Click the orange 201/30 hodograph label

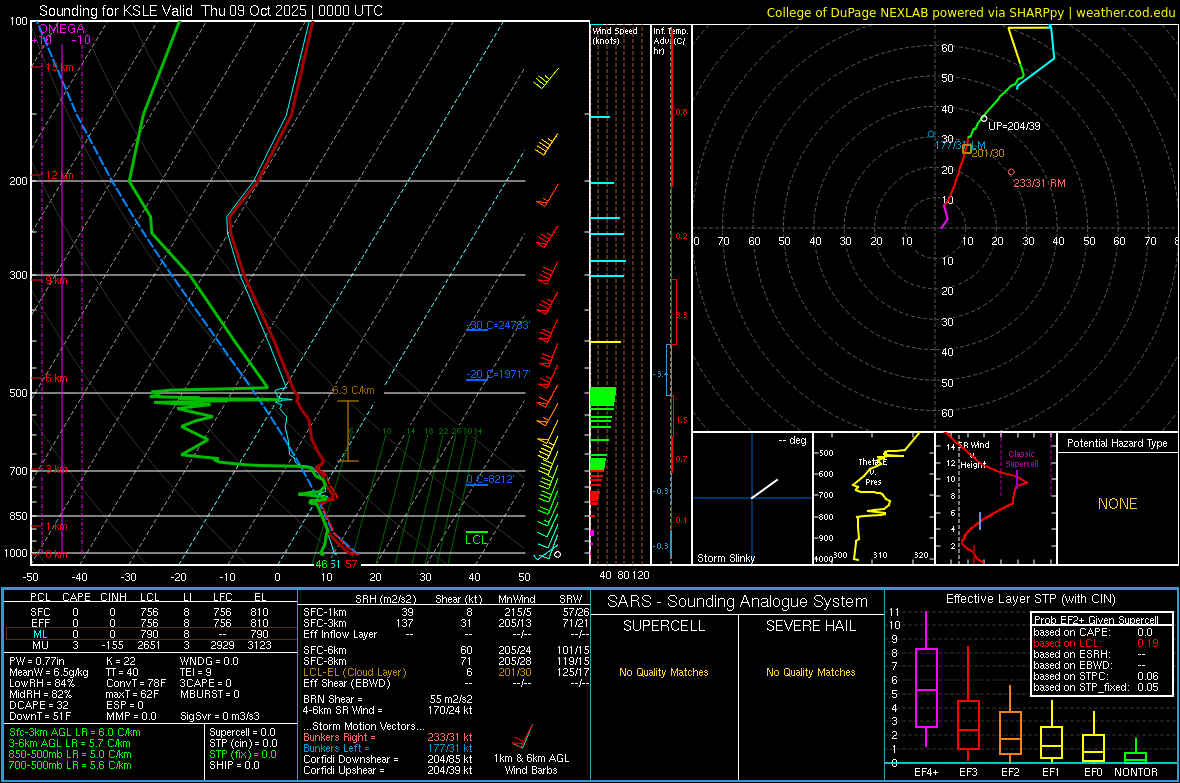(x=987, y=153)
